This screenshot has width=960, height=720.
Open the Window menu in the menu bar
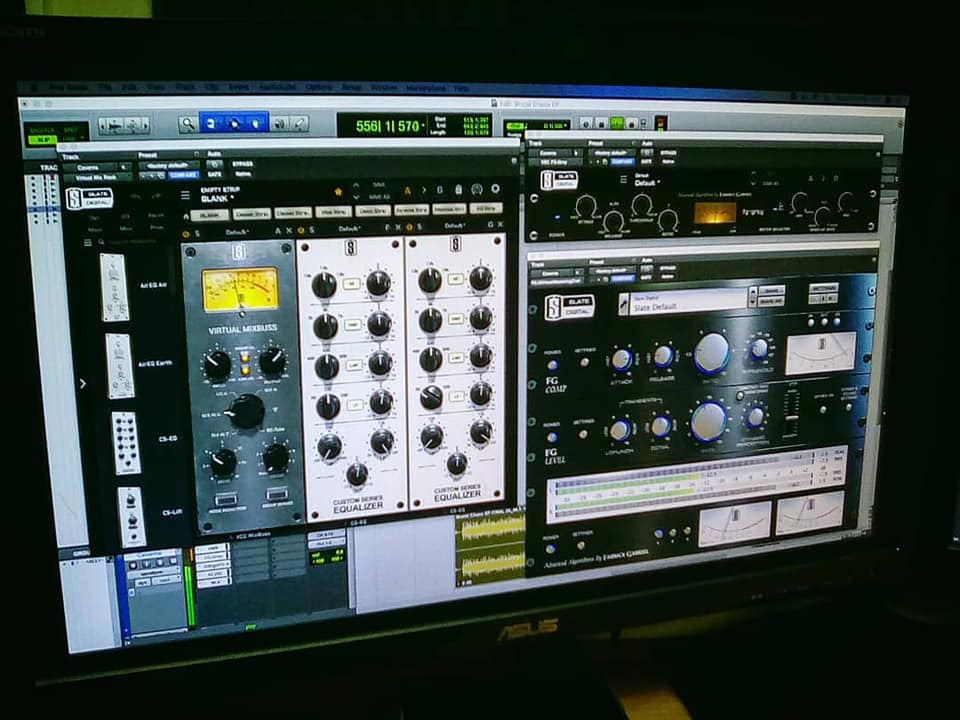point(383,88)
